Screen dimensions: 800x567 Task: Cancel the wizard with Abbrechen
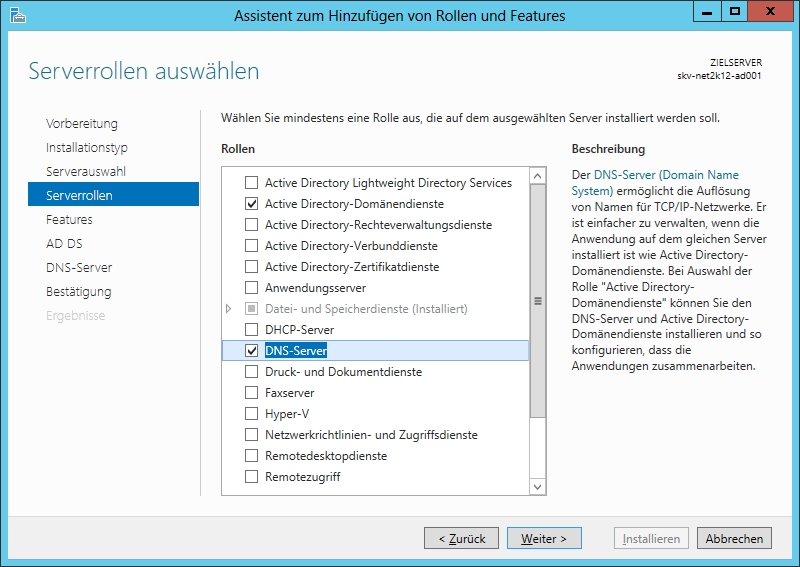coord(734,538)
